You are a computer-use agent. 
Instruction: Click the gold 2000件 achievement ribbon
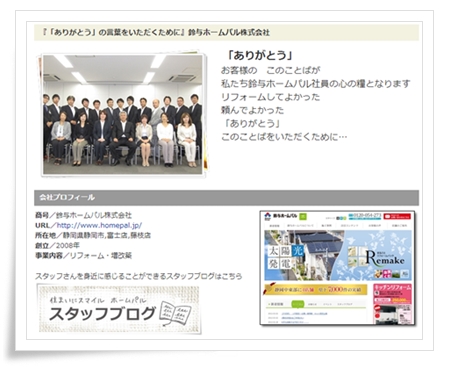(x=315, y=290)
